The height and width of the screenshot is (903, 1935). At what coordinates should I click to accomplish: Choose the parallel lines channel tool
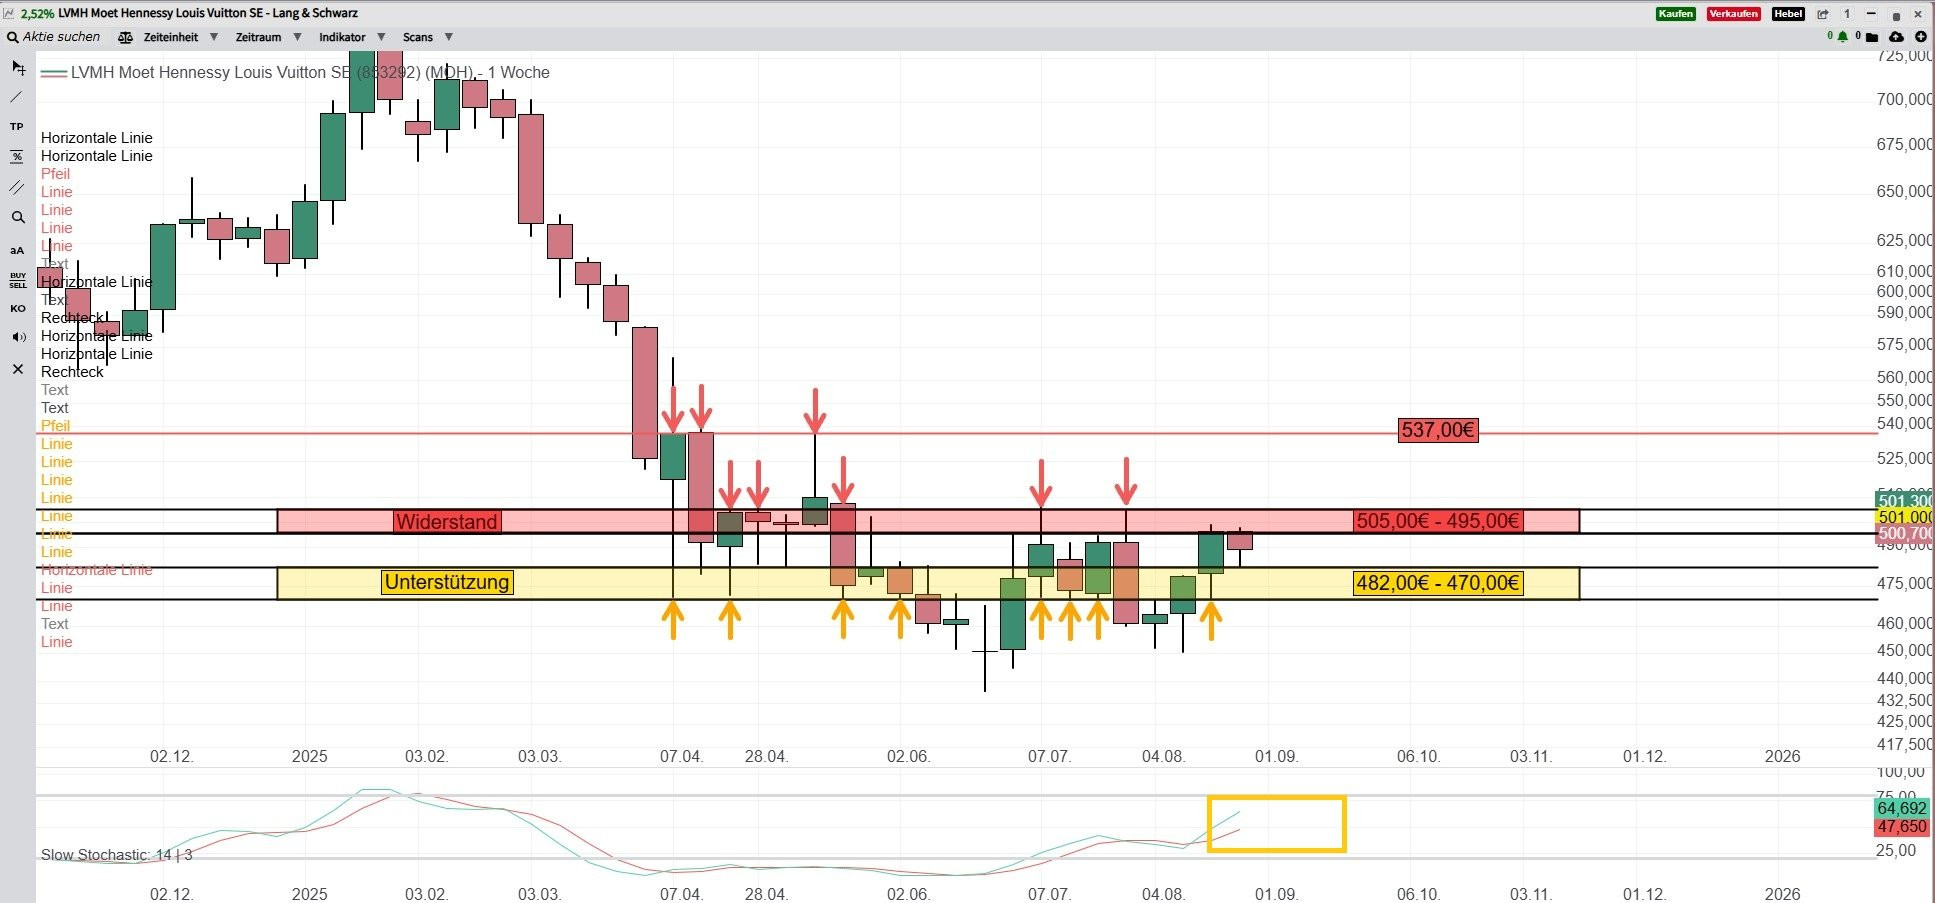click(x=17, y=187)
